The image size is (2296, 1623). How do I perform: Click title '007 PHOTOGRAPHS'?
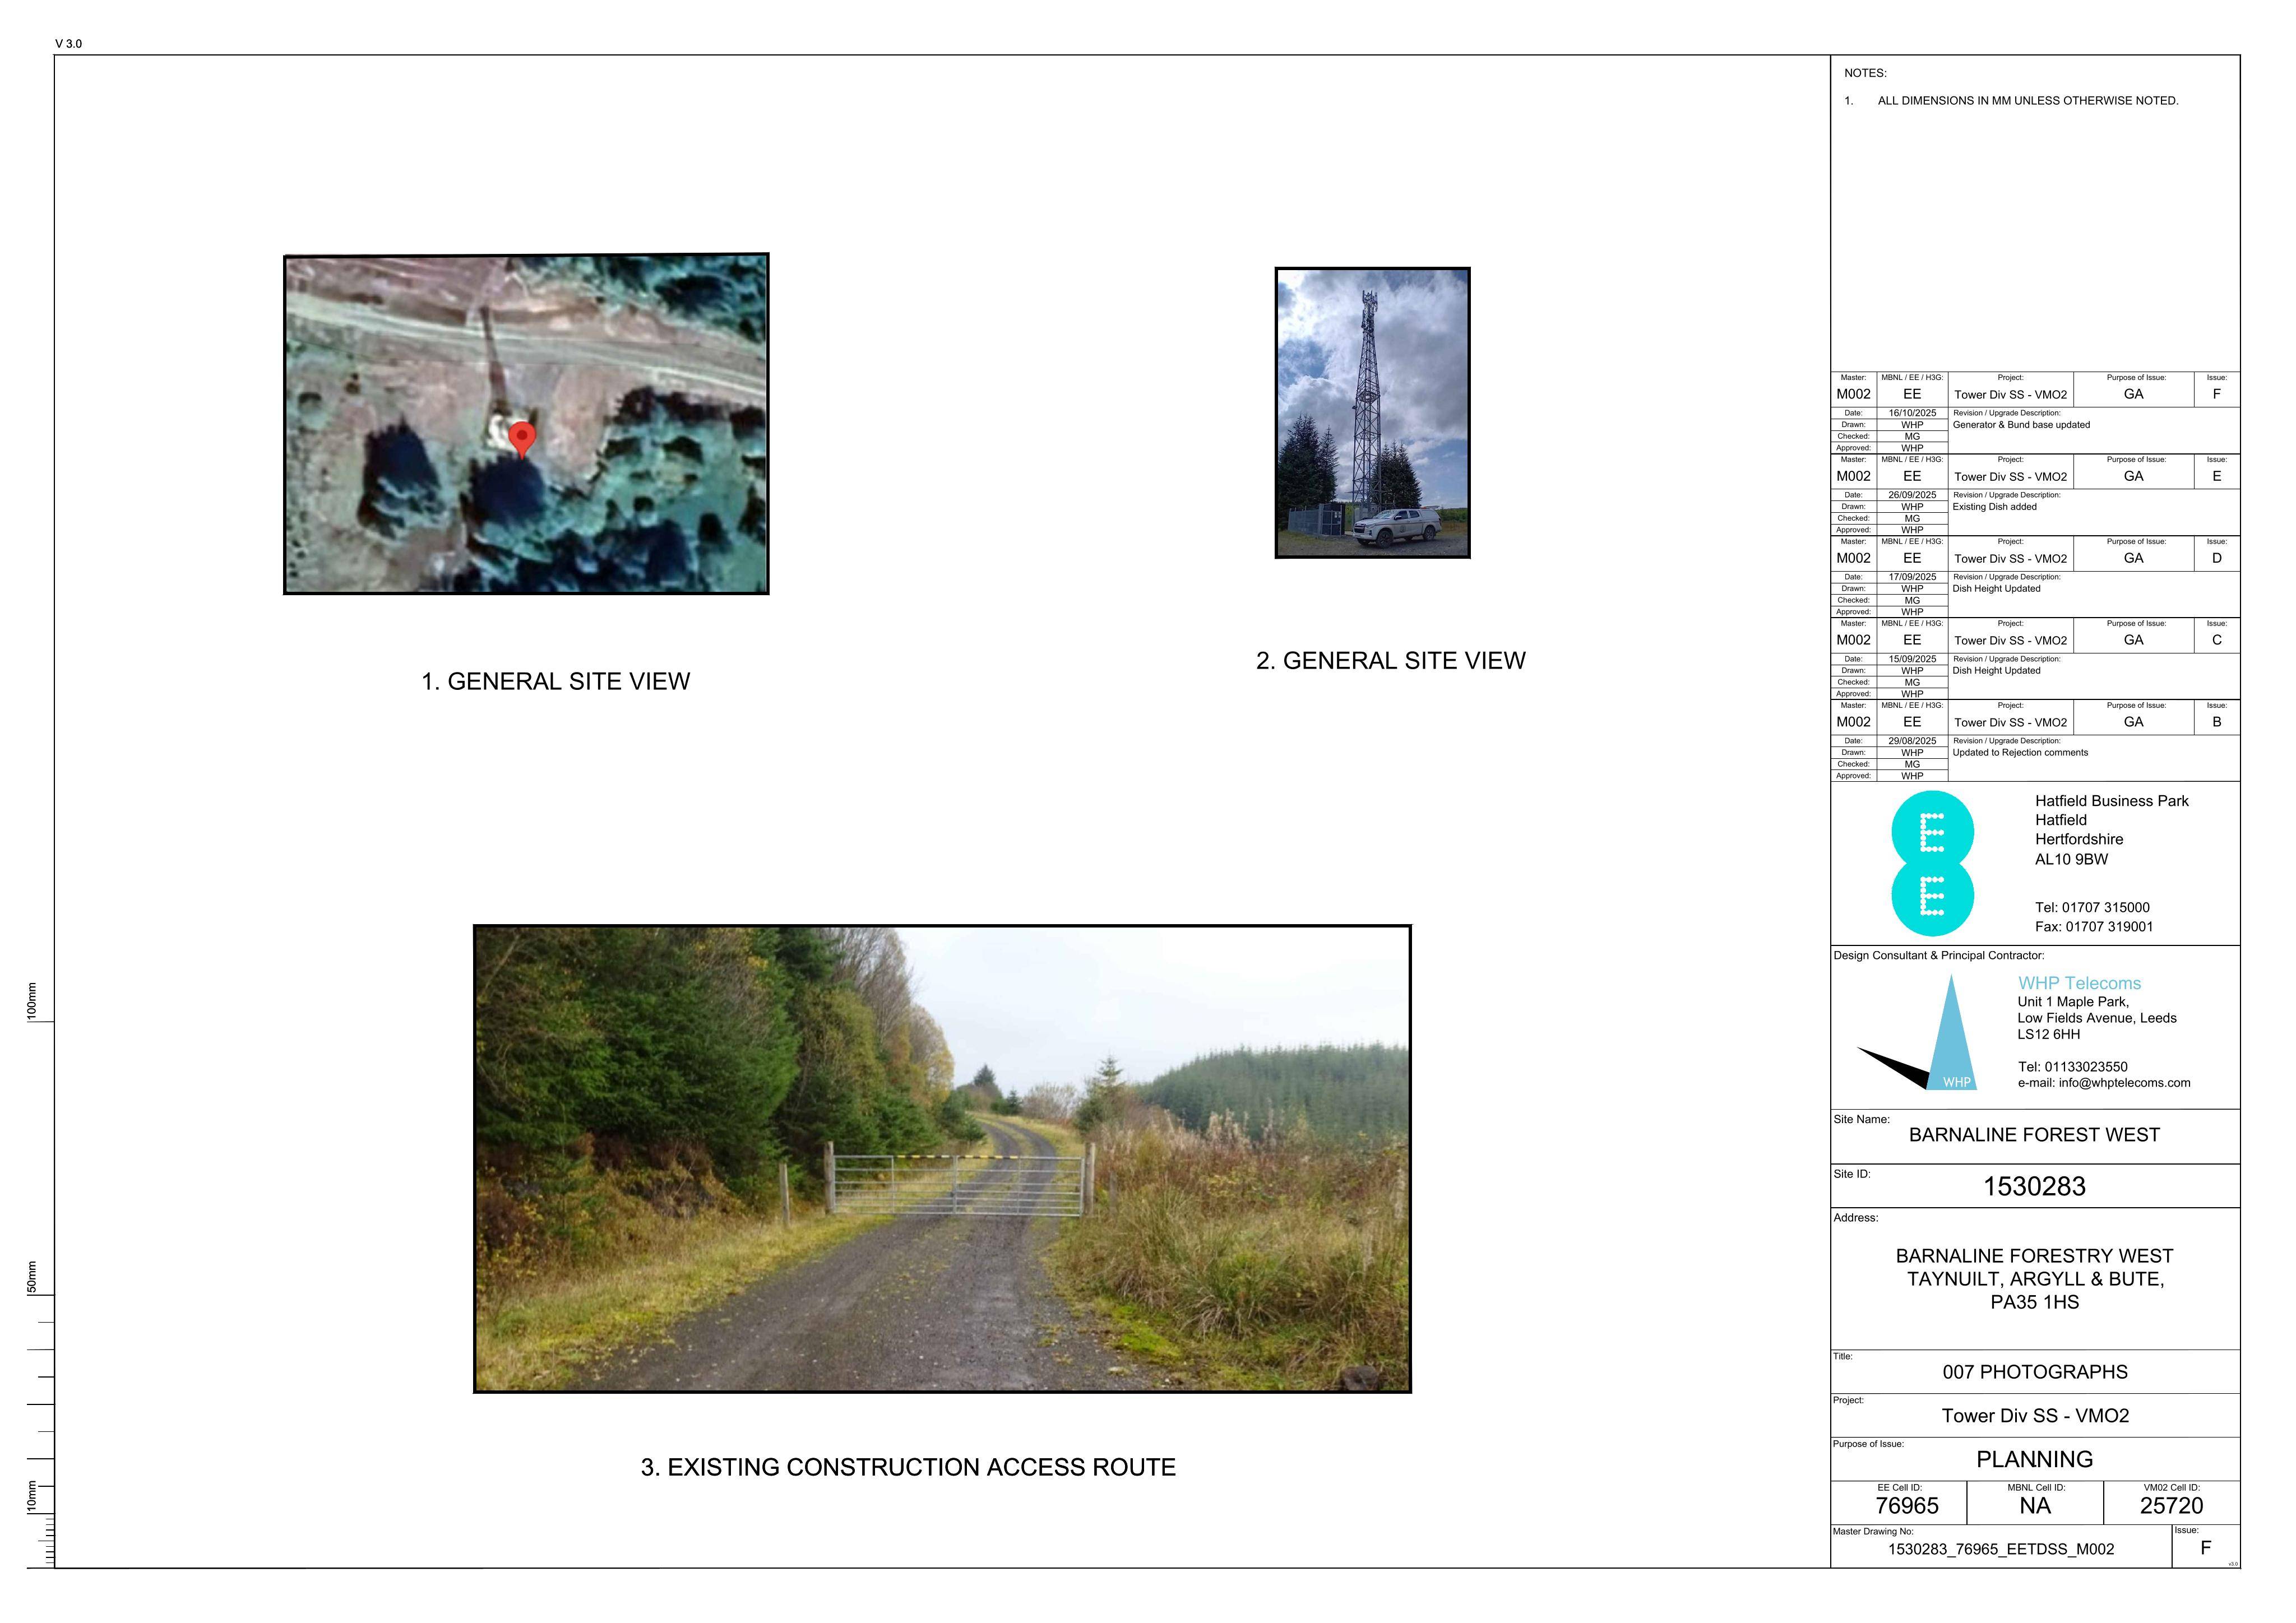tap(2035, 1372)
